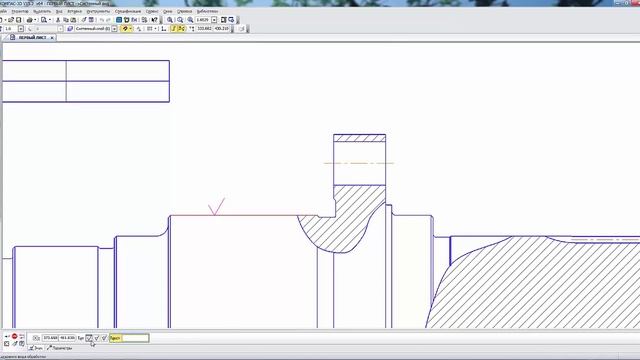Expand the Print preview dropdown arrow

[x=50, y=20]
